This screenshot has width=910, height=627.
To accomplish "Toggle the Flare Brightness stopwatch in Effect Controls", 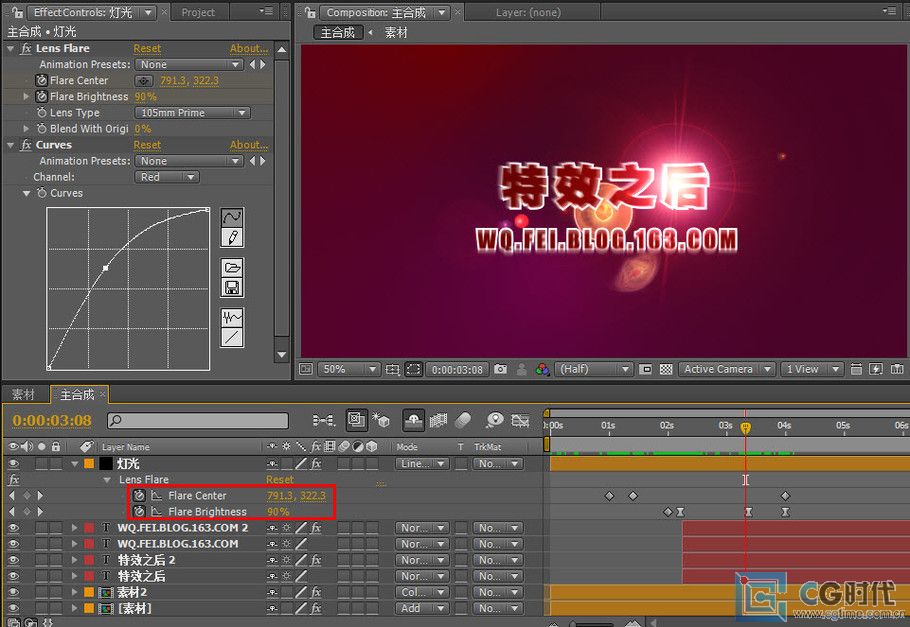I will (41, 96).
